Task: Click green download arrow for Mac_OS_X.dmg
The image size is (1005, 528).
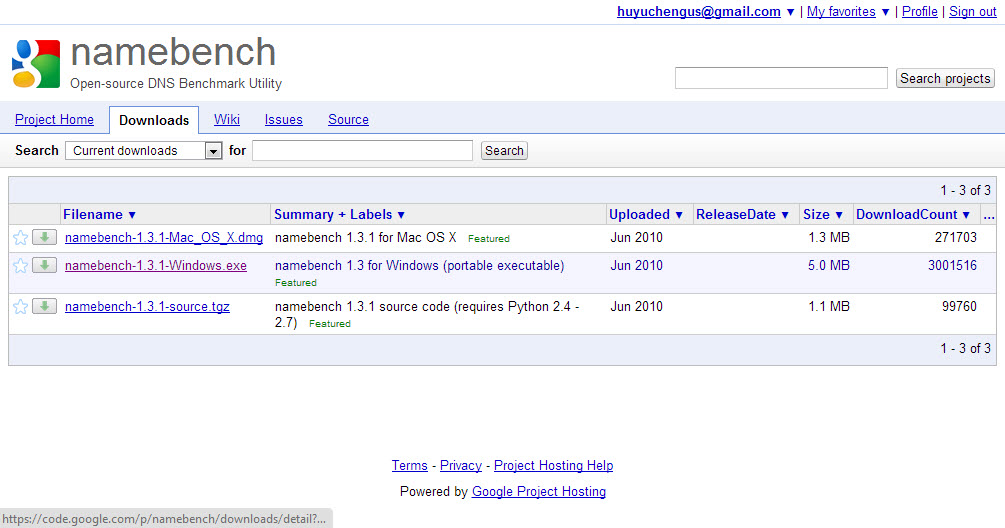Action: coord(44,237)
